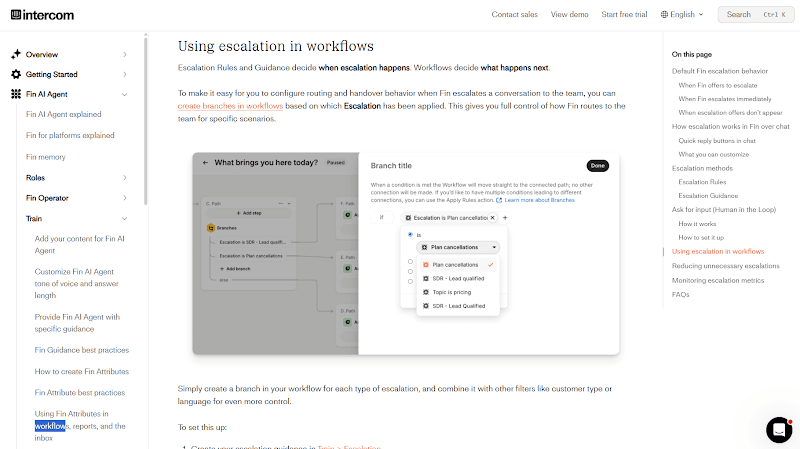Image resolution: width=800 pixels, height=449 pixels.
Task: Open Fin Guidance best practices
Action: coord(82,350)
